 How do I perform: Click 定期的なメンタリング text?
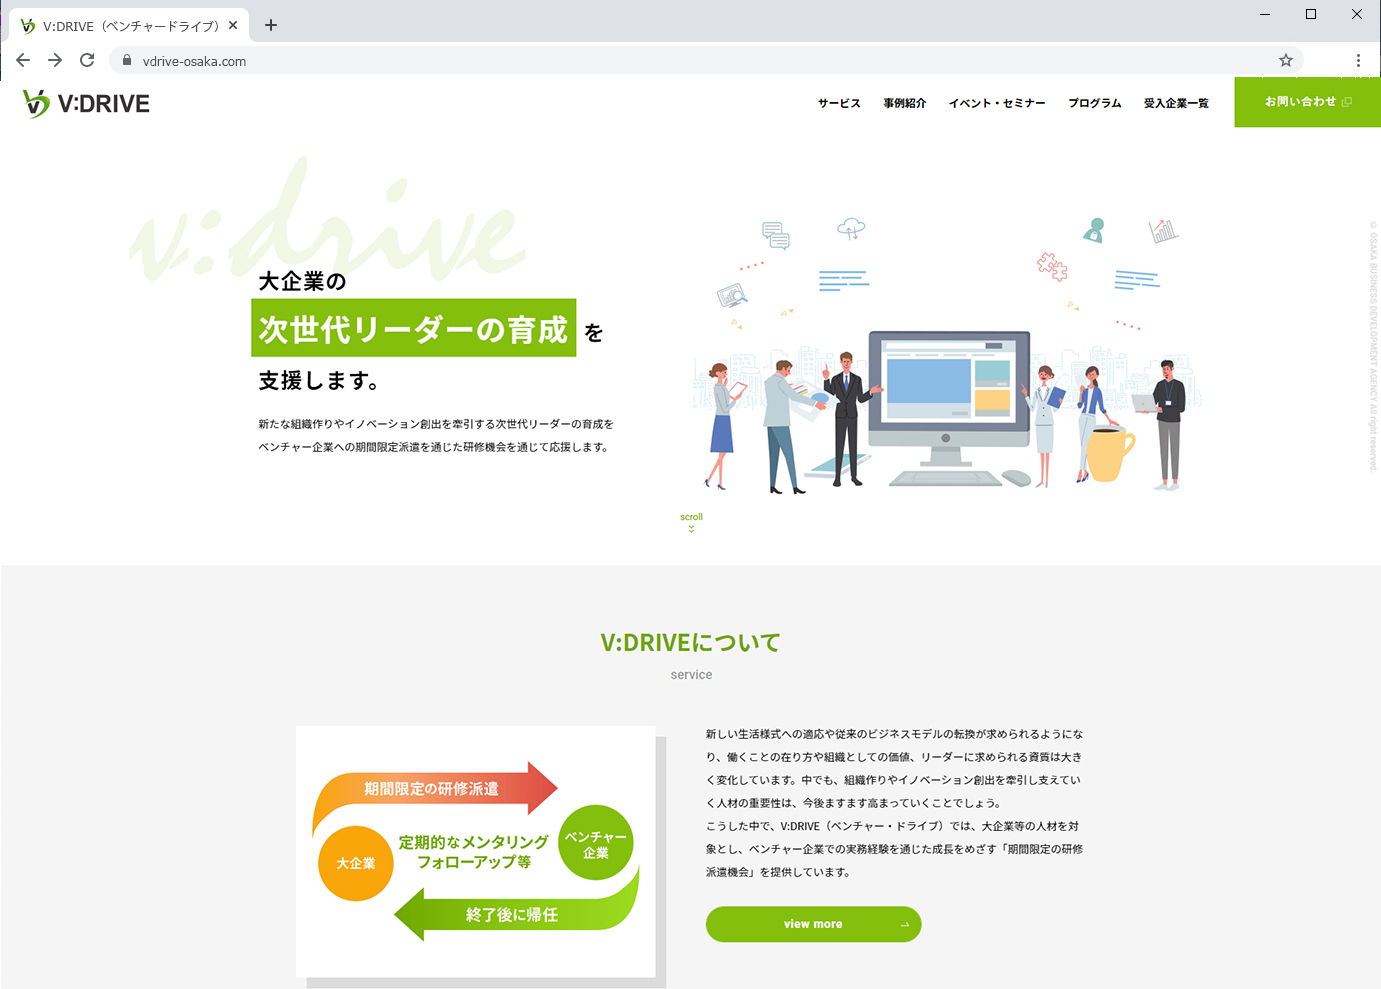coord(474,842)
